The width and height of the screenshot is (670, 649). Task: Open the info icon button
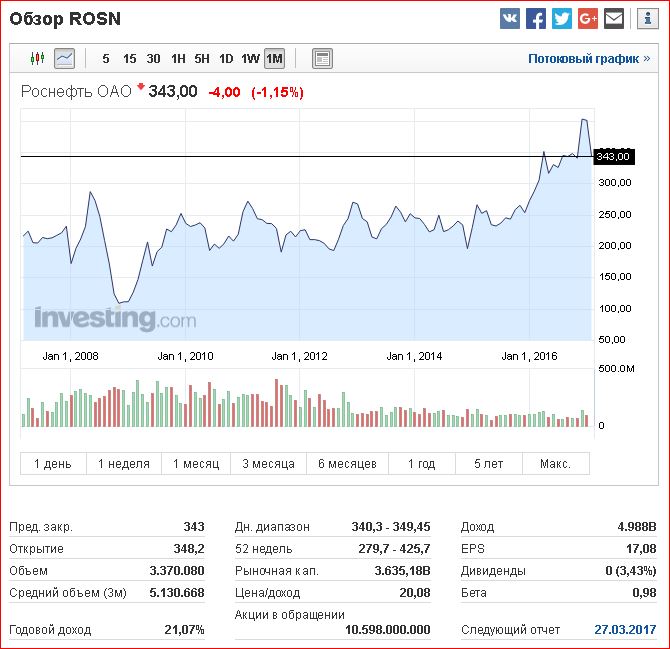pos(648,19)
